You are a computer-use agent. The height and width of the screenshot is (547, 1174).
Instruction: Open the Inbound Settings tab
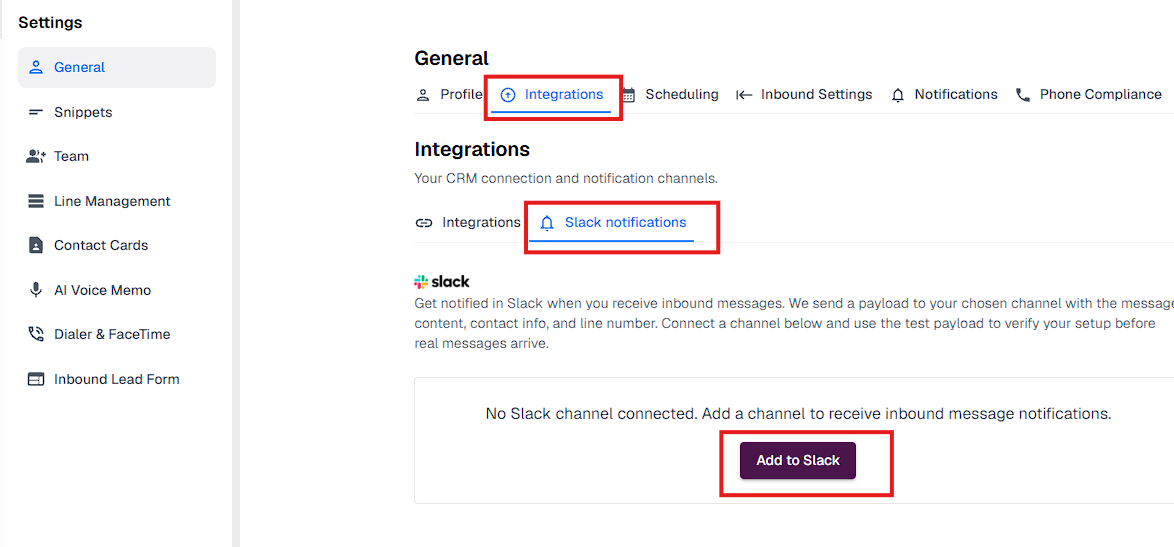click(x=803, y=95)
